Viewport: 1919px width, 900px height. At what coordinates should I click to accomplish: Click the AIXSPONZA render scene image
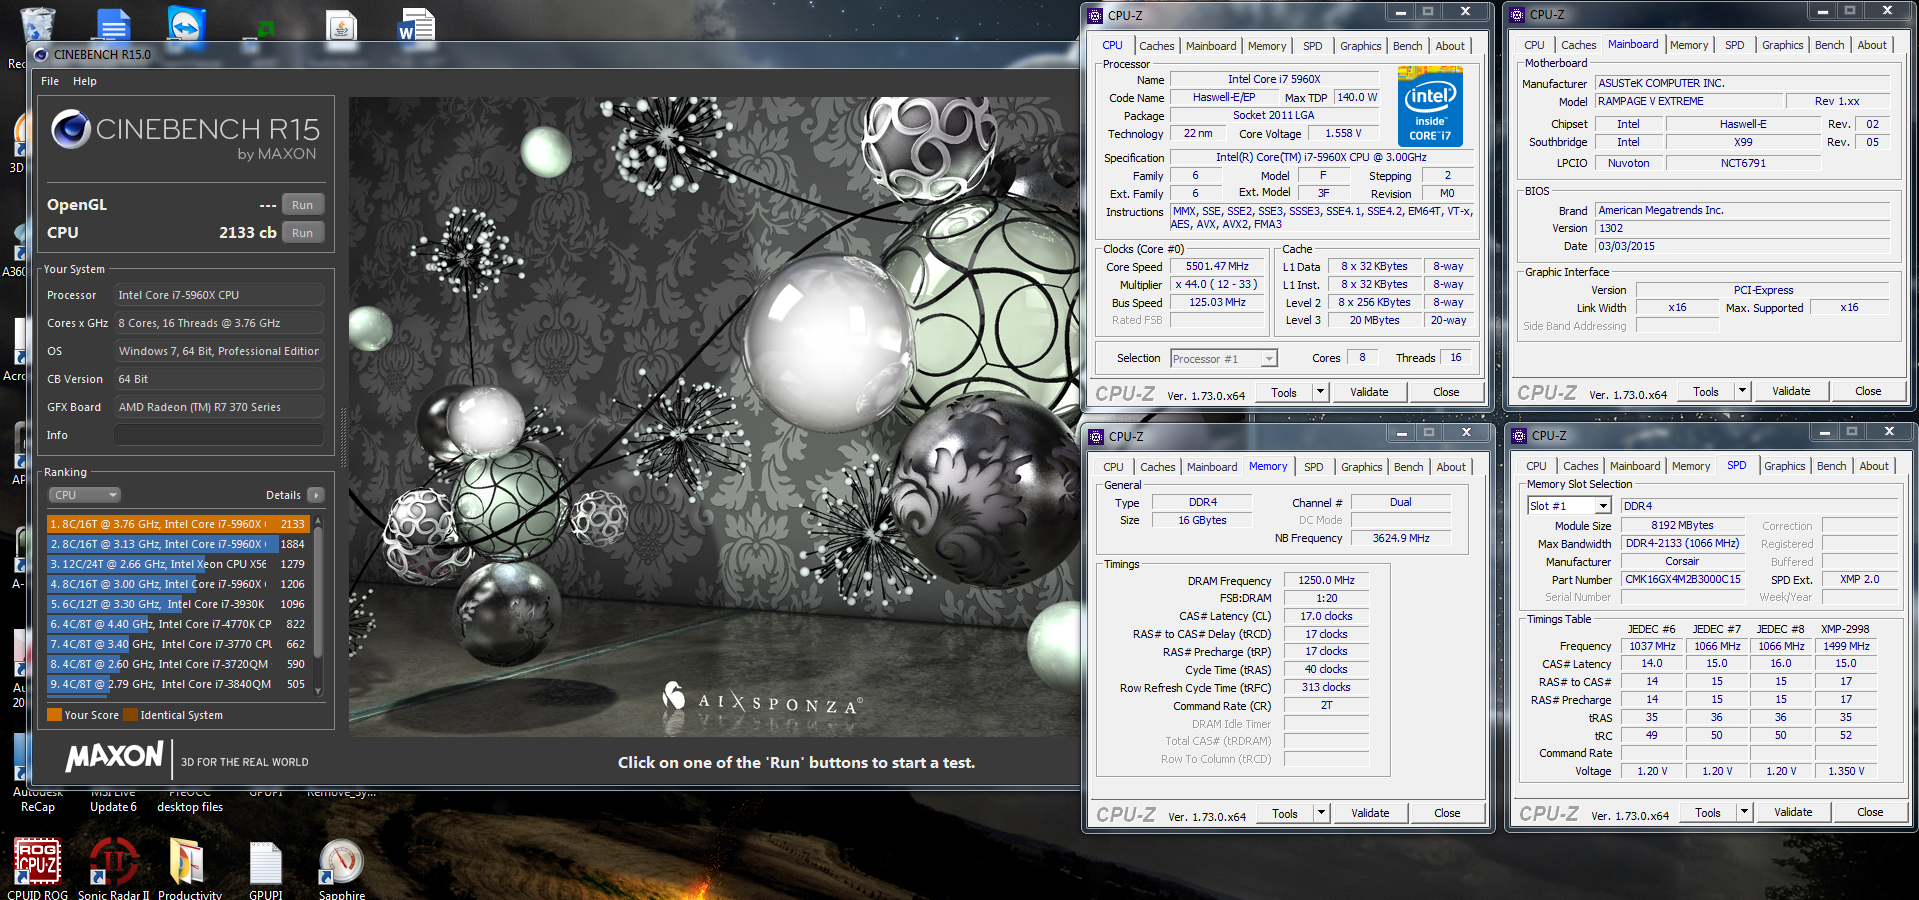(714, 417)
